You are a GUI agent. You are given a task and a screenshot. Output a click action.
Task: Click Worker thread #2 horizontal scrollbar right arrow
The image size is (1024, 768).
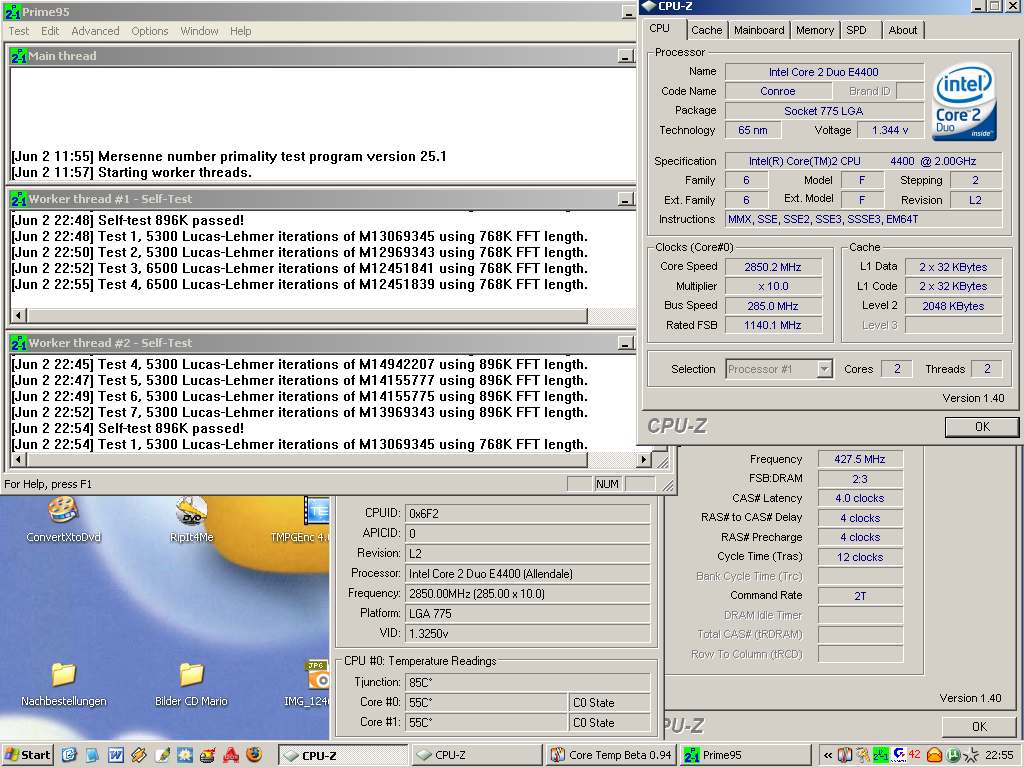[x=644, y=460]
